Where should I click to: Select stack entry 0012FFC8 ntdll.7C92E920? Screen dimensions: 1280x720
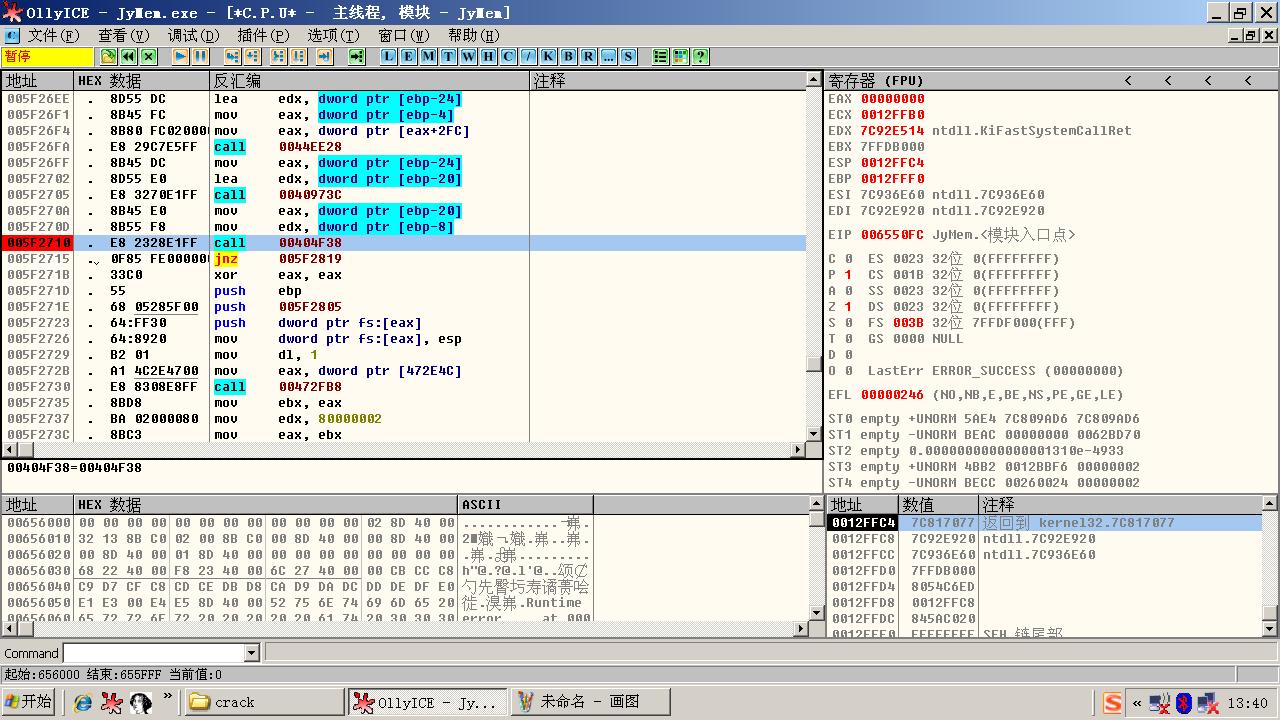click(1044, 539)
